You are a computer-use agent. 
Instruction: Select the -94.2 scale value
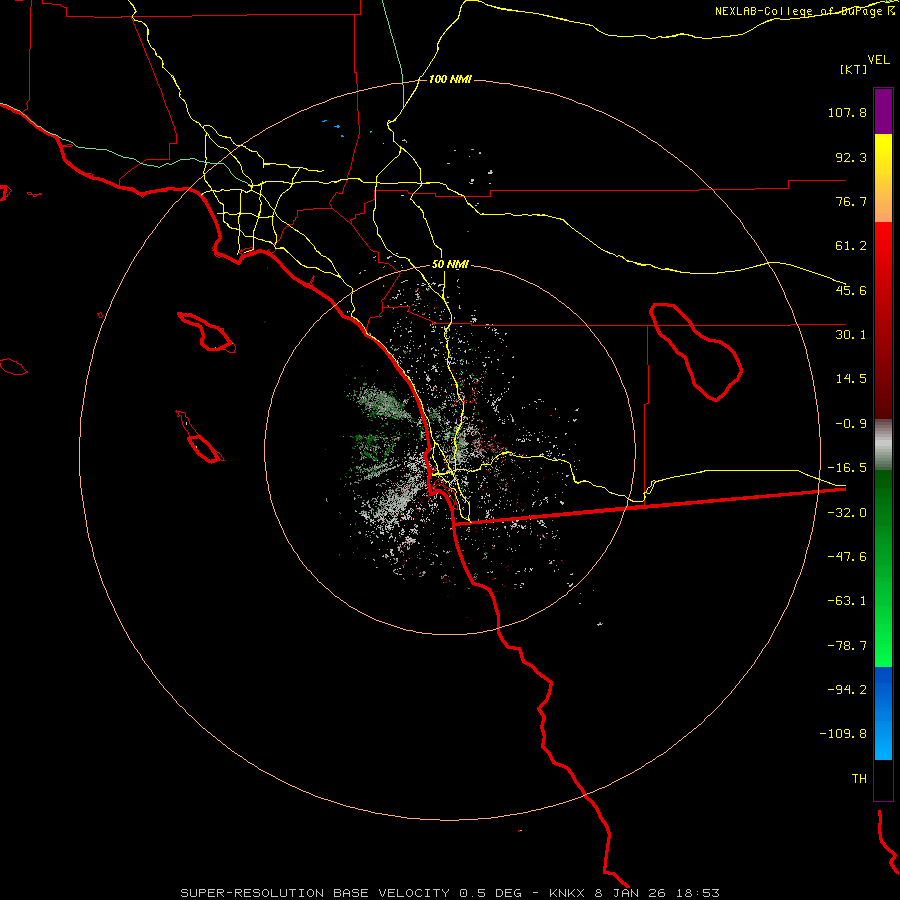(847, 689)
